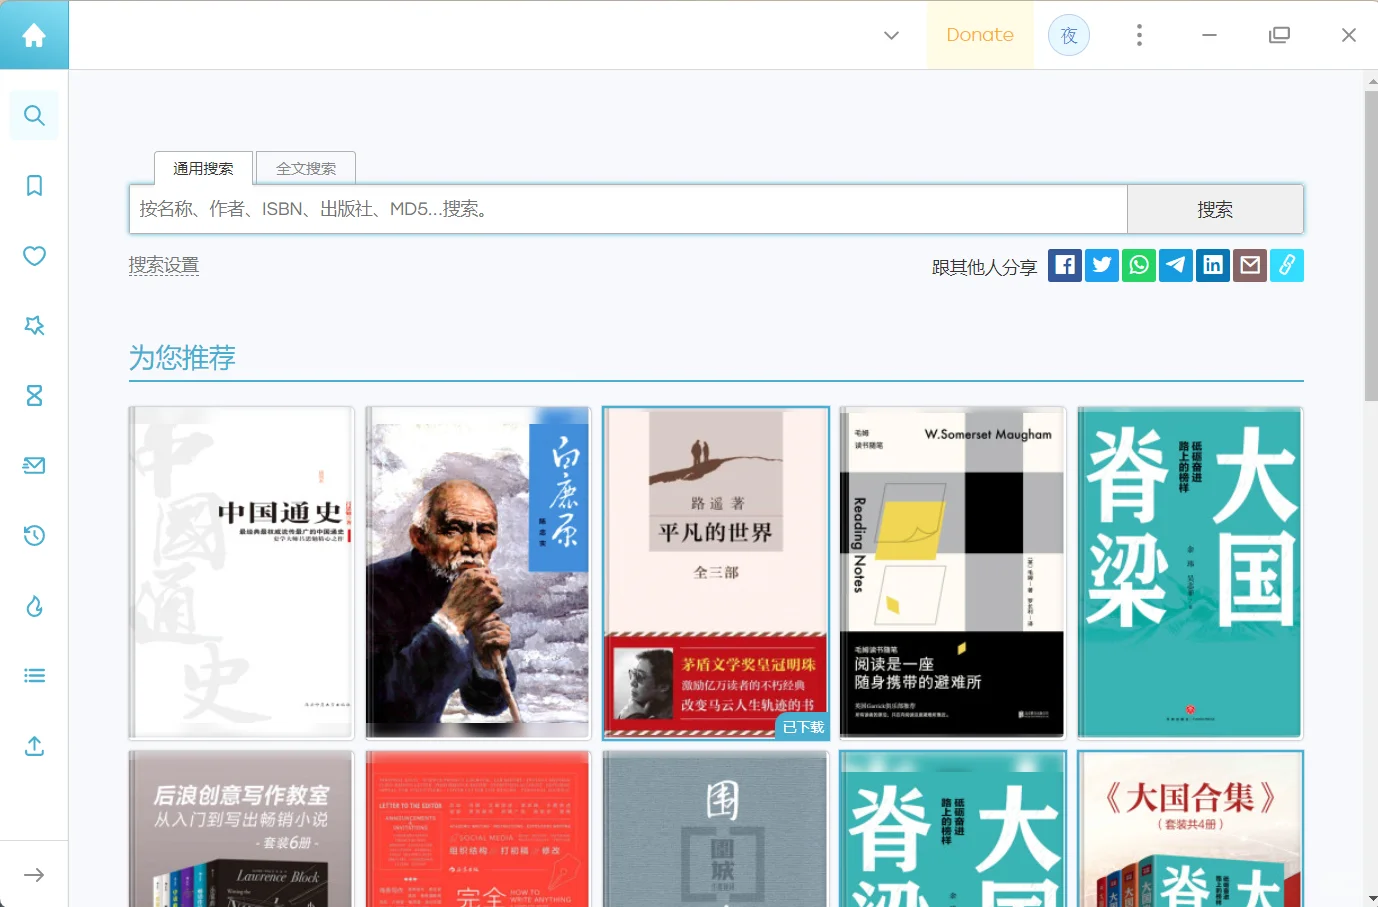Open the flame popular icon
This screenshot has height=907, width=1378.
coord(34,606)
